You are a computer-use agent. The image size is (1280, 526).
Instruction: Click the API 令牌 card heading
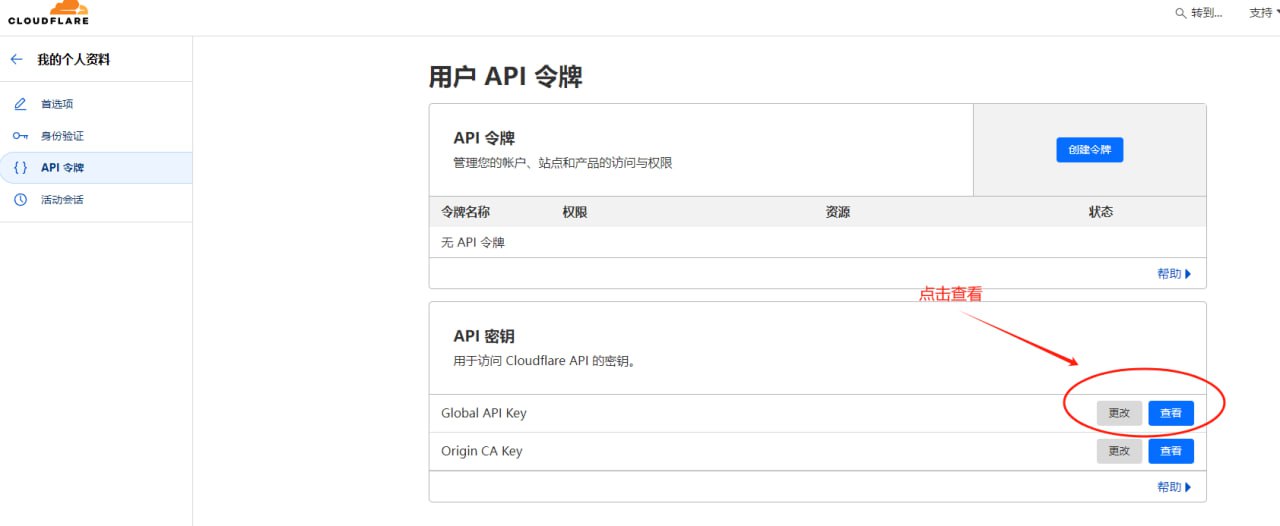(484, 138)
